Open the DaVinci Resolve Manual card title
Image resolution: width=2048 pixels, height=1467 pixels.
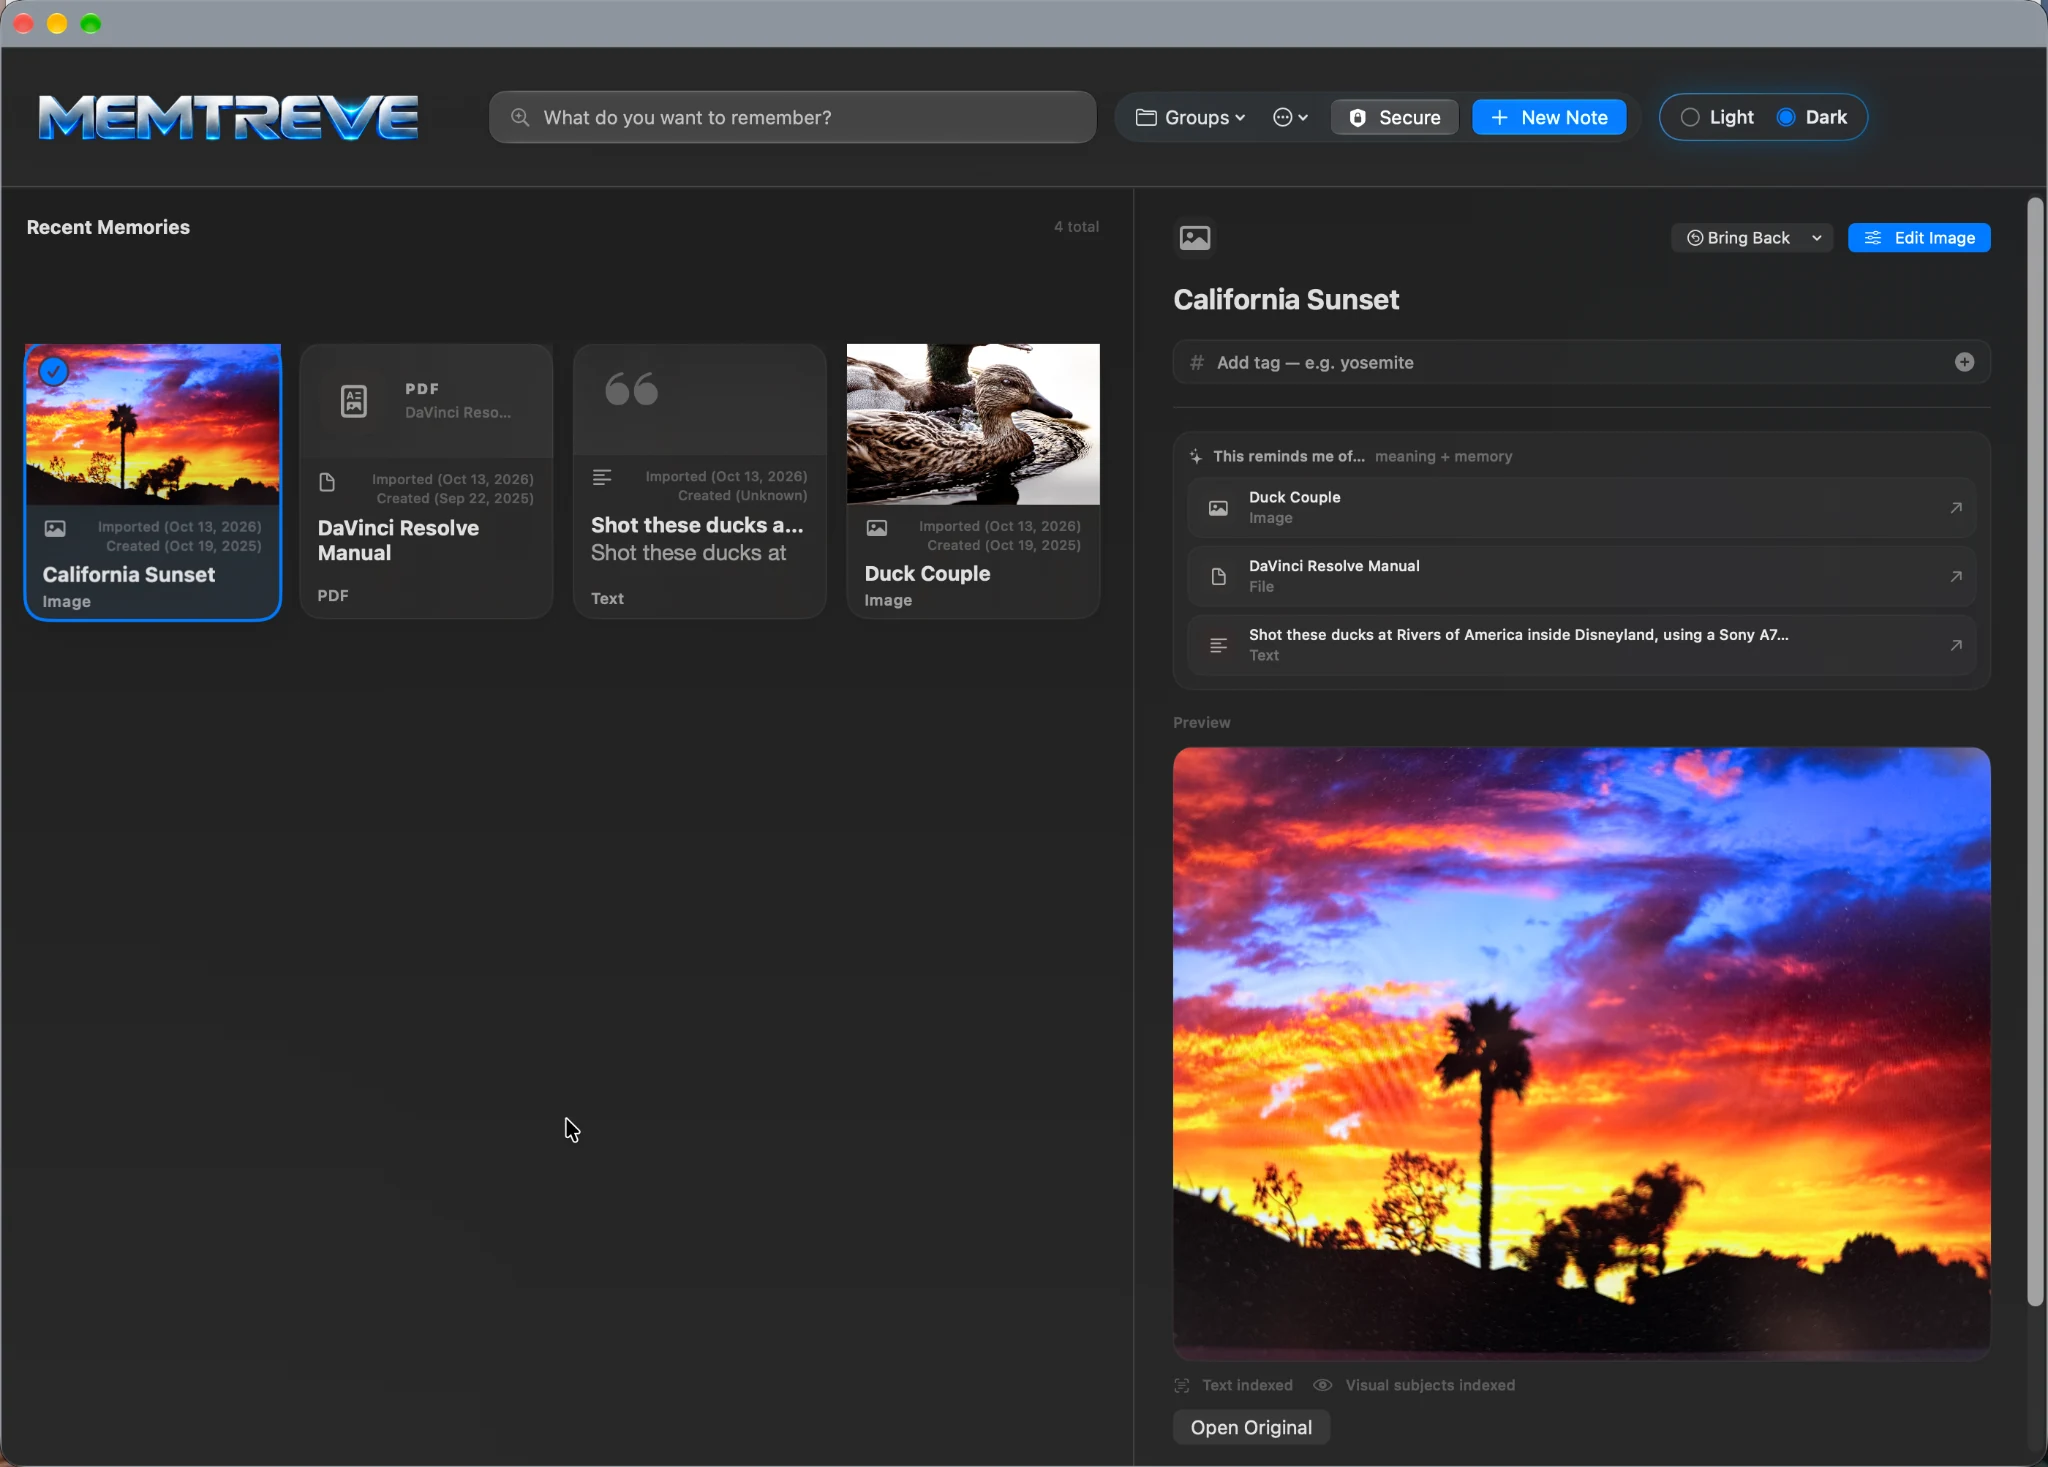point(398,540)
